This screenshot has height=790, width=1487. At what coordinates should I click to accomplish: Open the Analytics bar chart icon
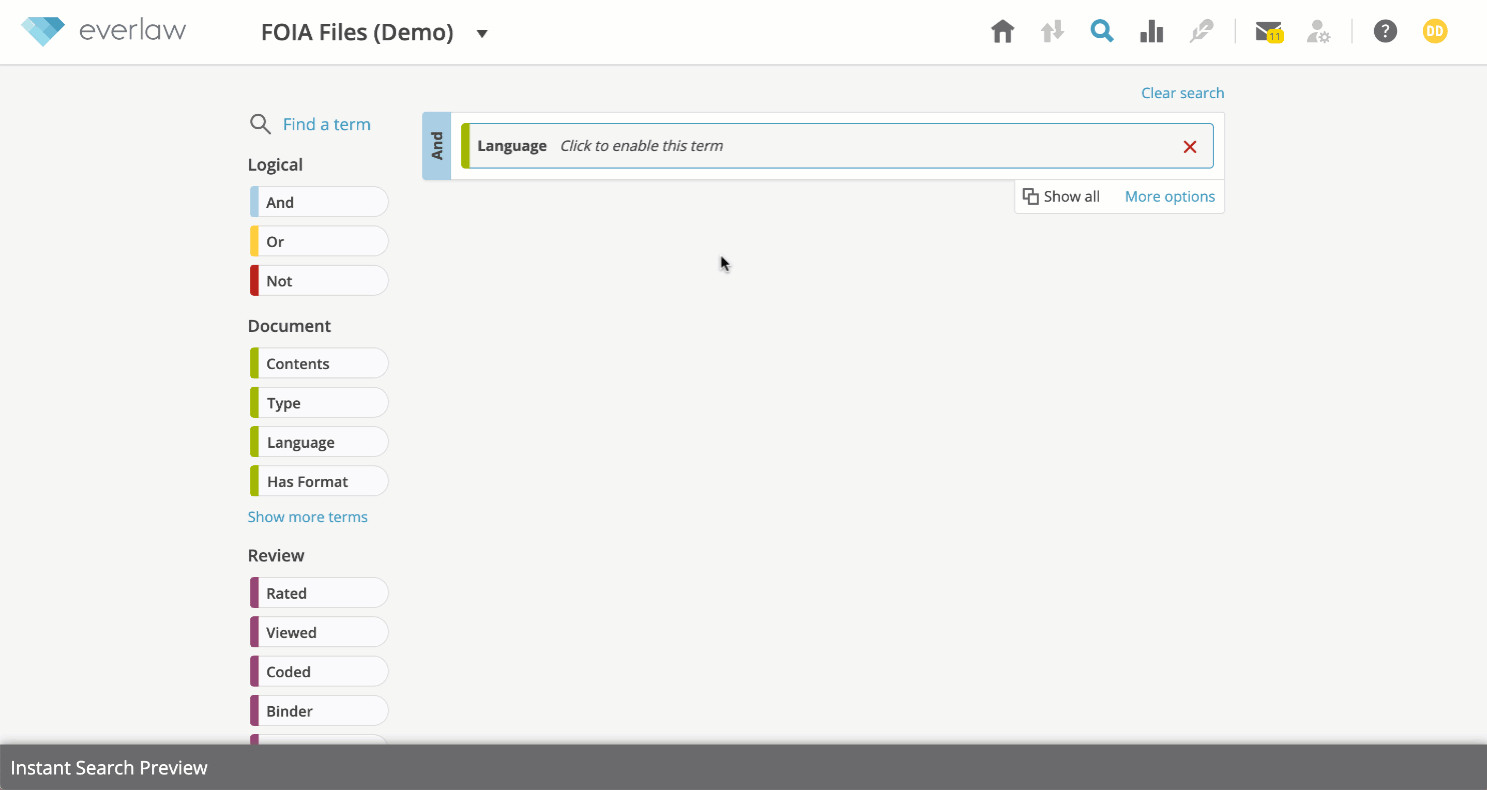tap(1152, 32)
